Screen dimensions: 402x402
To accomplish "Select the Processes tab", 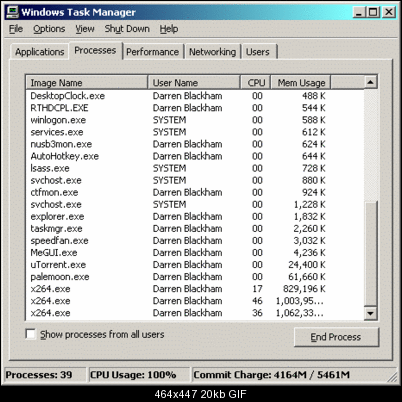I will tap(95, 51).
